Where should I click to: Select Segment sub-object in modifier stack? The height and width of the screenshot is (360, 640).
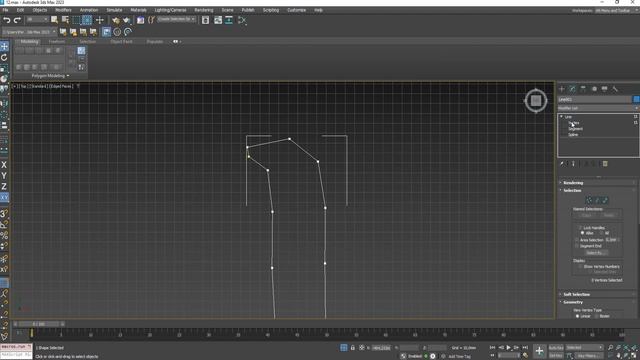coord(576,129)
